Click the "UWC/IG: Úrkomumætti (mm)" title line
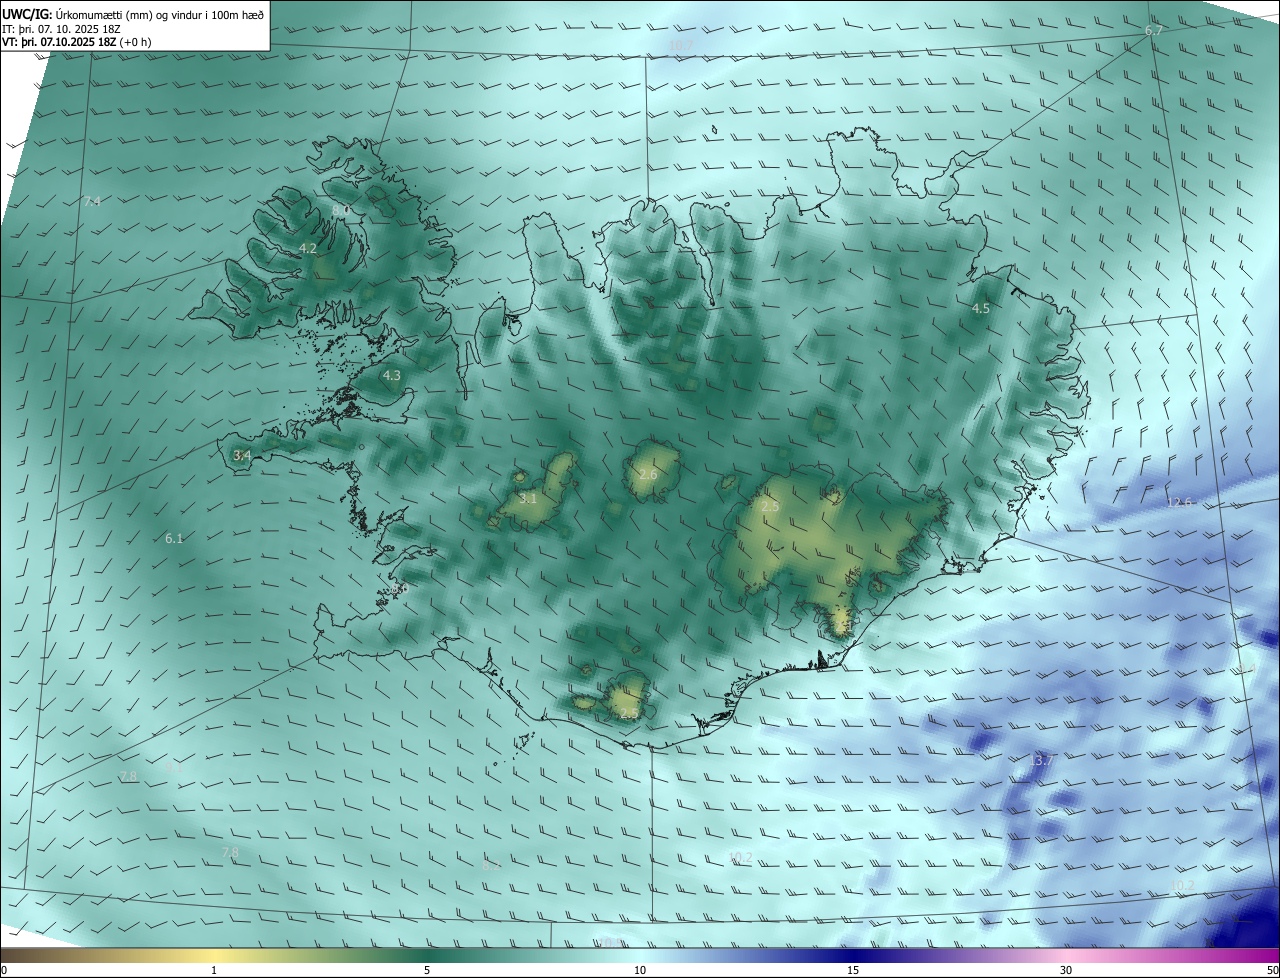Image resolution: width=1280 pixels, height=978 pixels. [133, 14]
